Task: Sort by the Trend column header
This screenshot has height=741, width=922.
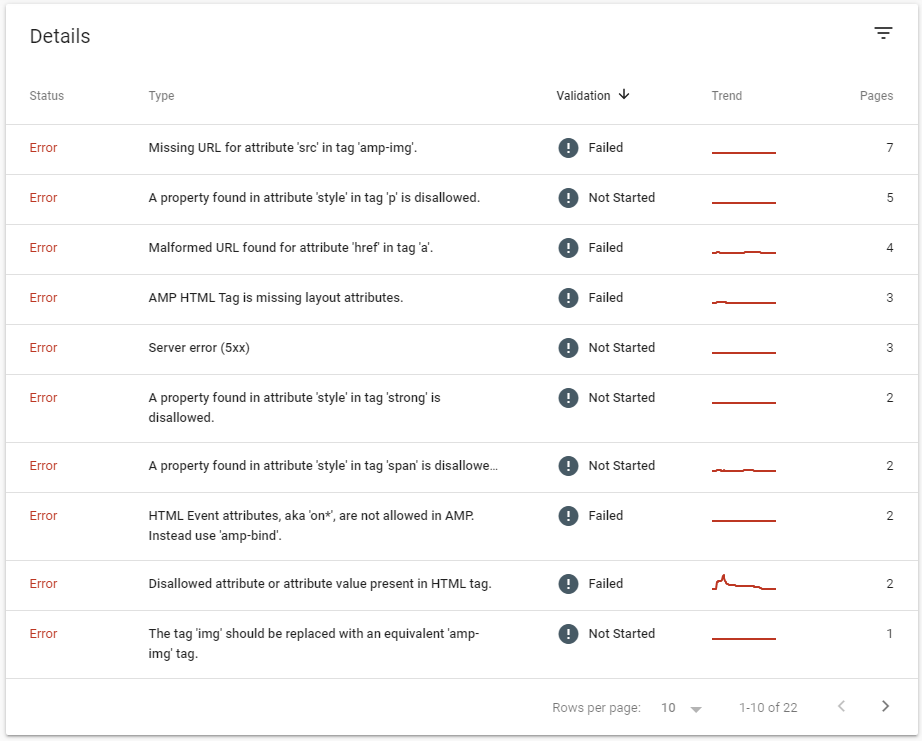Action: [727, 96]
